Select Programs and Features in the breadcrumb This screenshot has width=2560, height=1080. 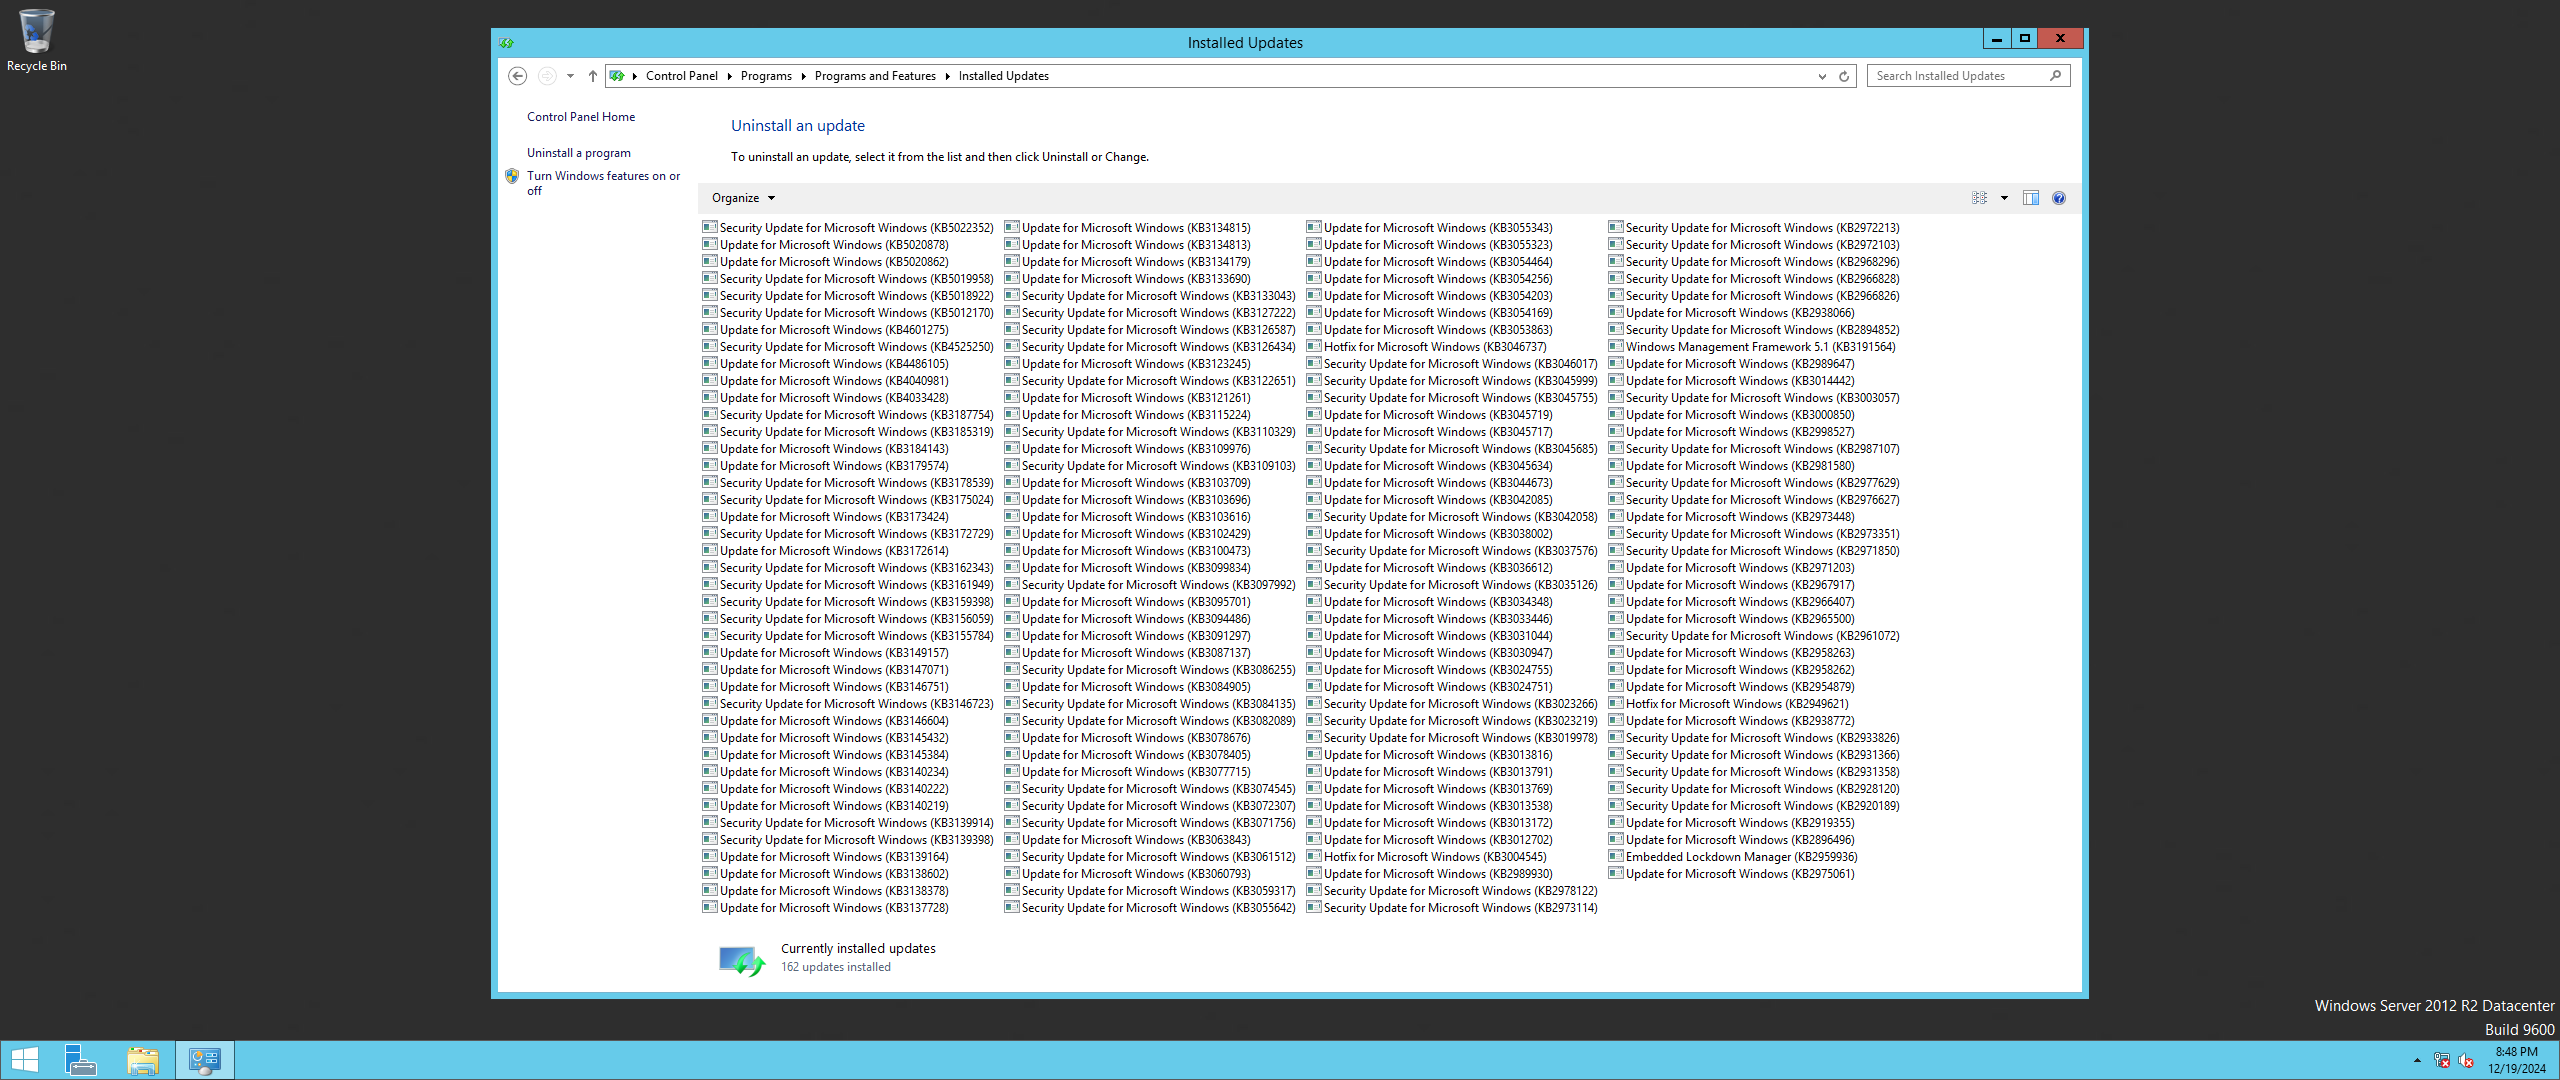point(875,76)
